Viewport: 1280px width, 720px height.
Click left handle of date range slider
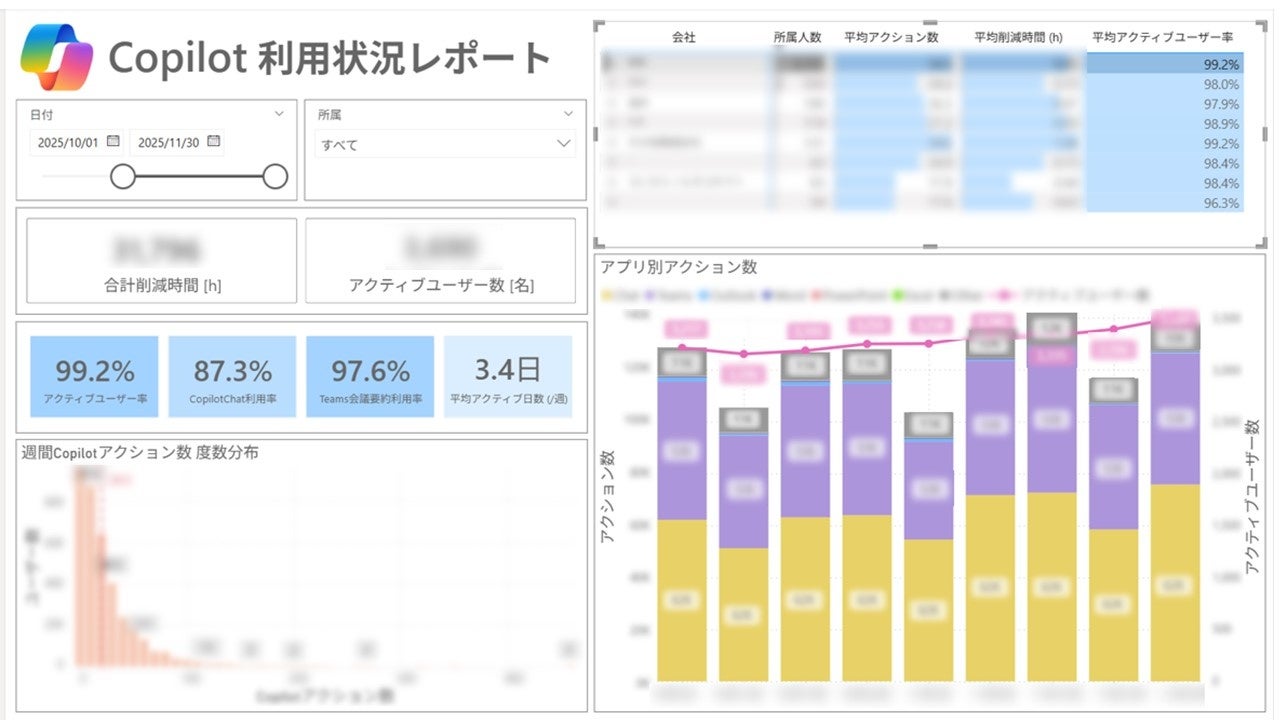[x=123, y=177]
